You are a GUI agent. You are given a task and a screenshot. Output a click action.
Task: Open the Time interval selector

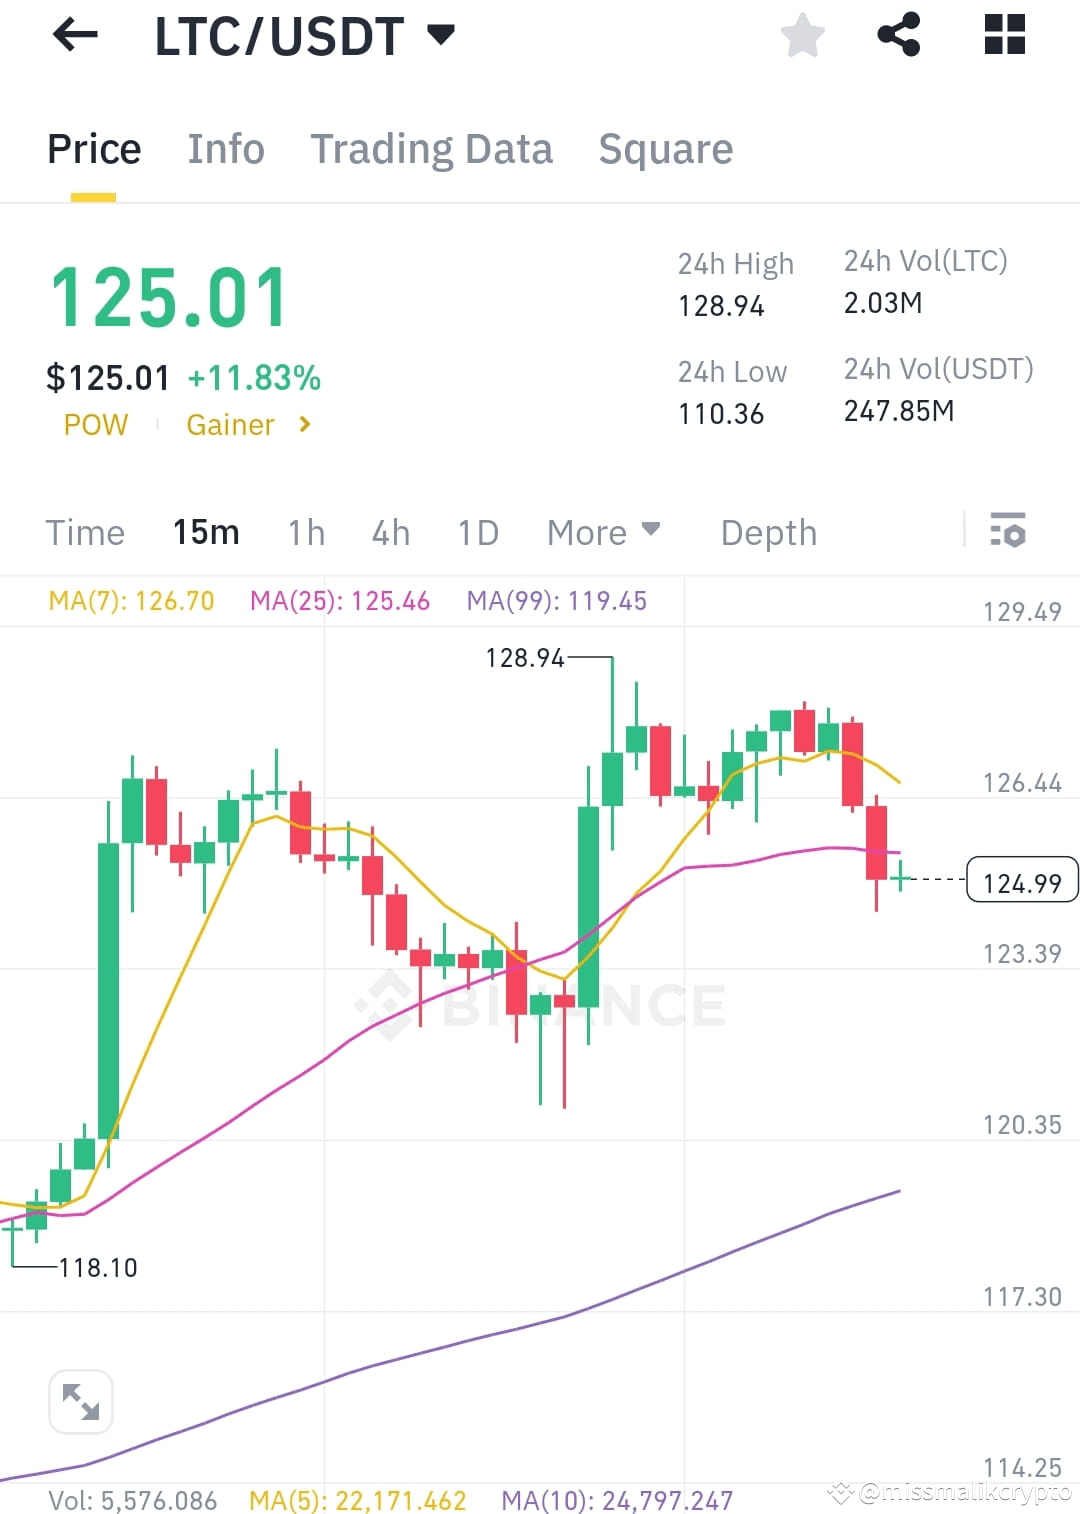coord(85,532)
